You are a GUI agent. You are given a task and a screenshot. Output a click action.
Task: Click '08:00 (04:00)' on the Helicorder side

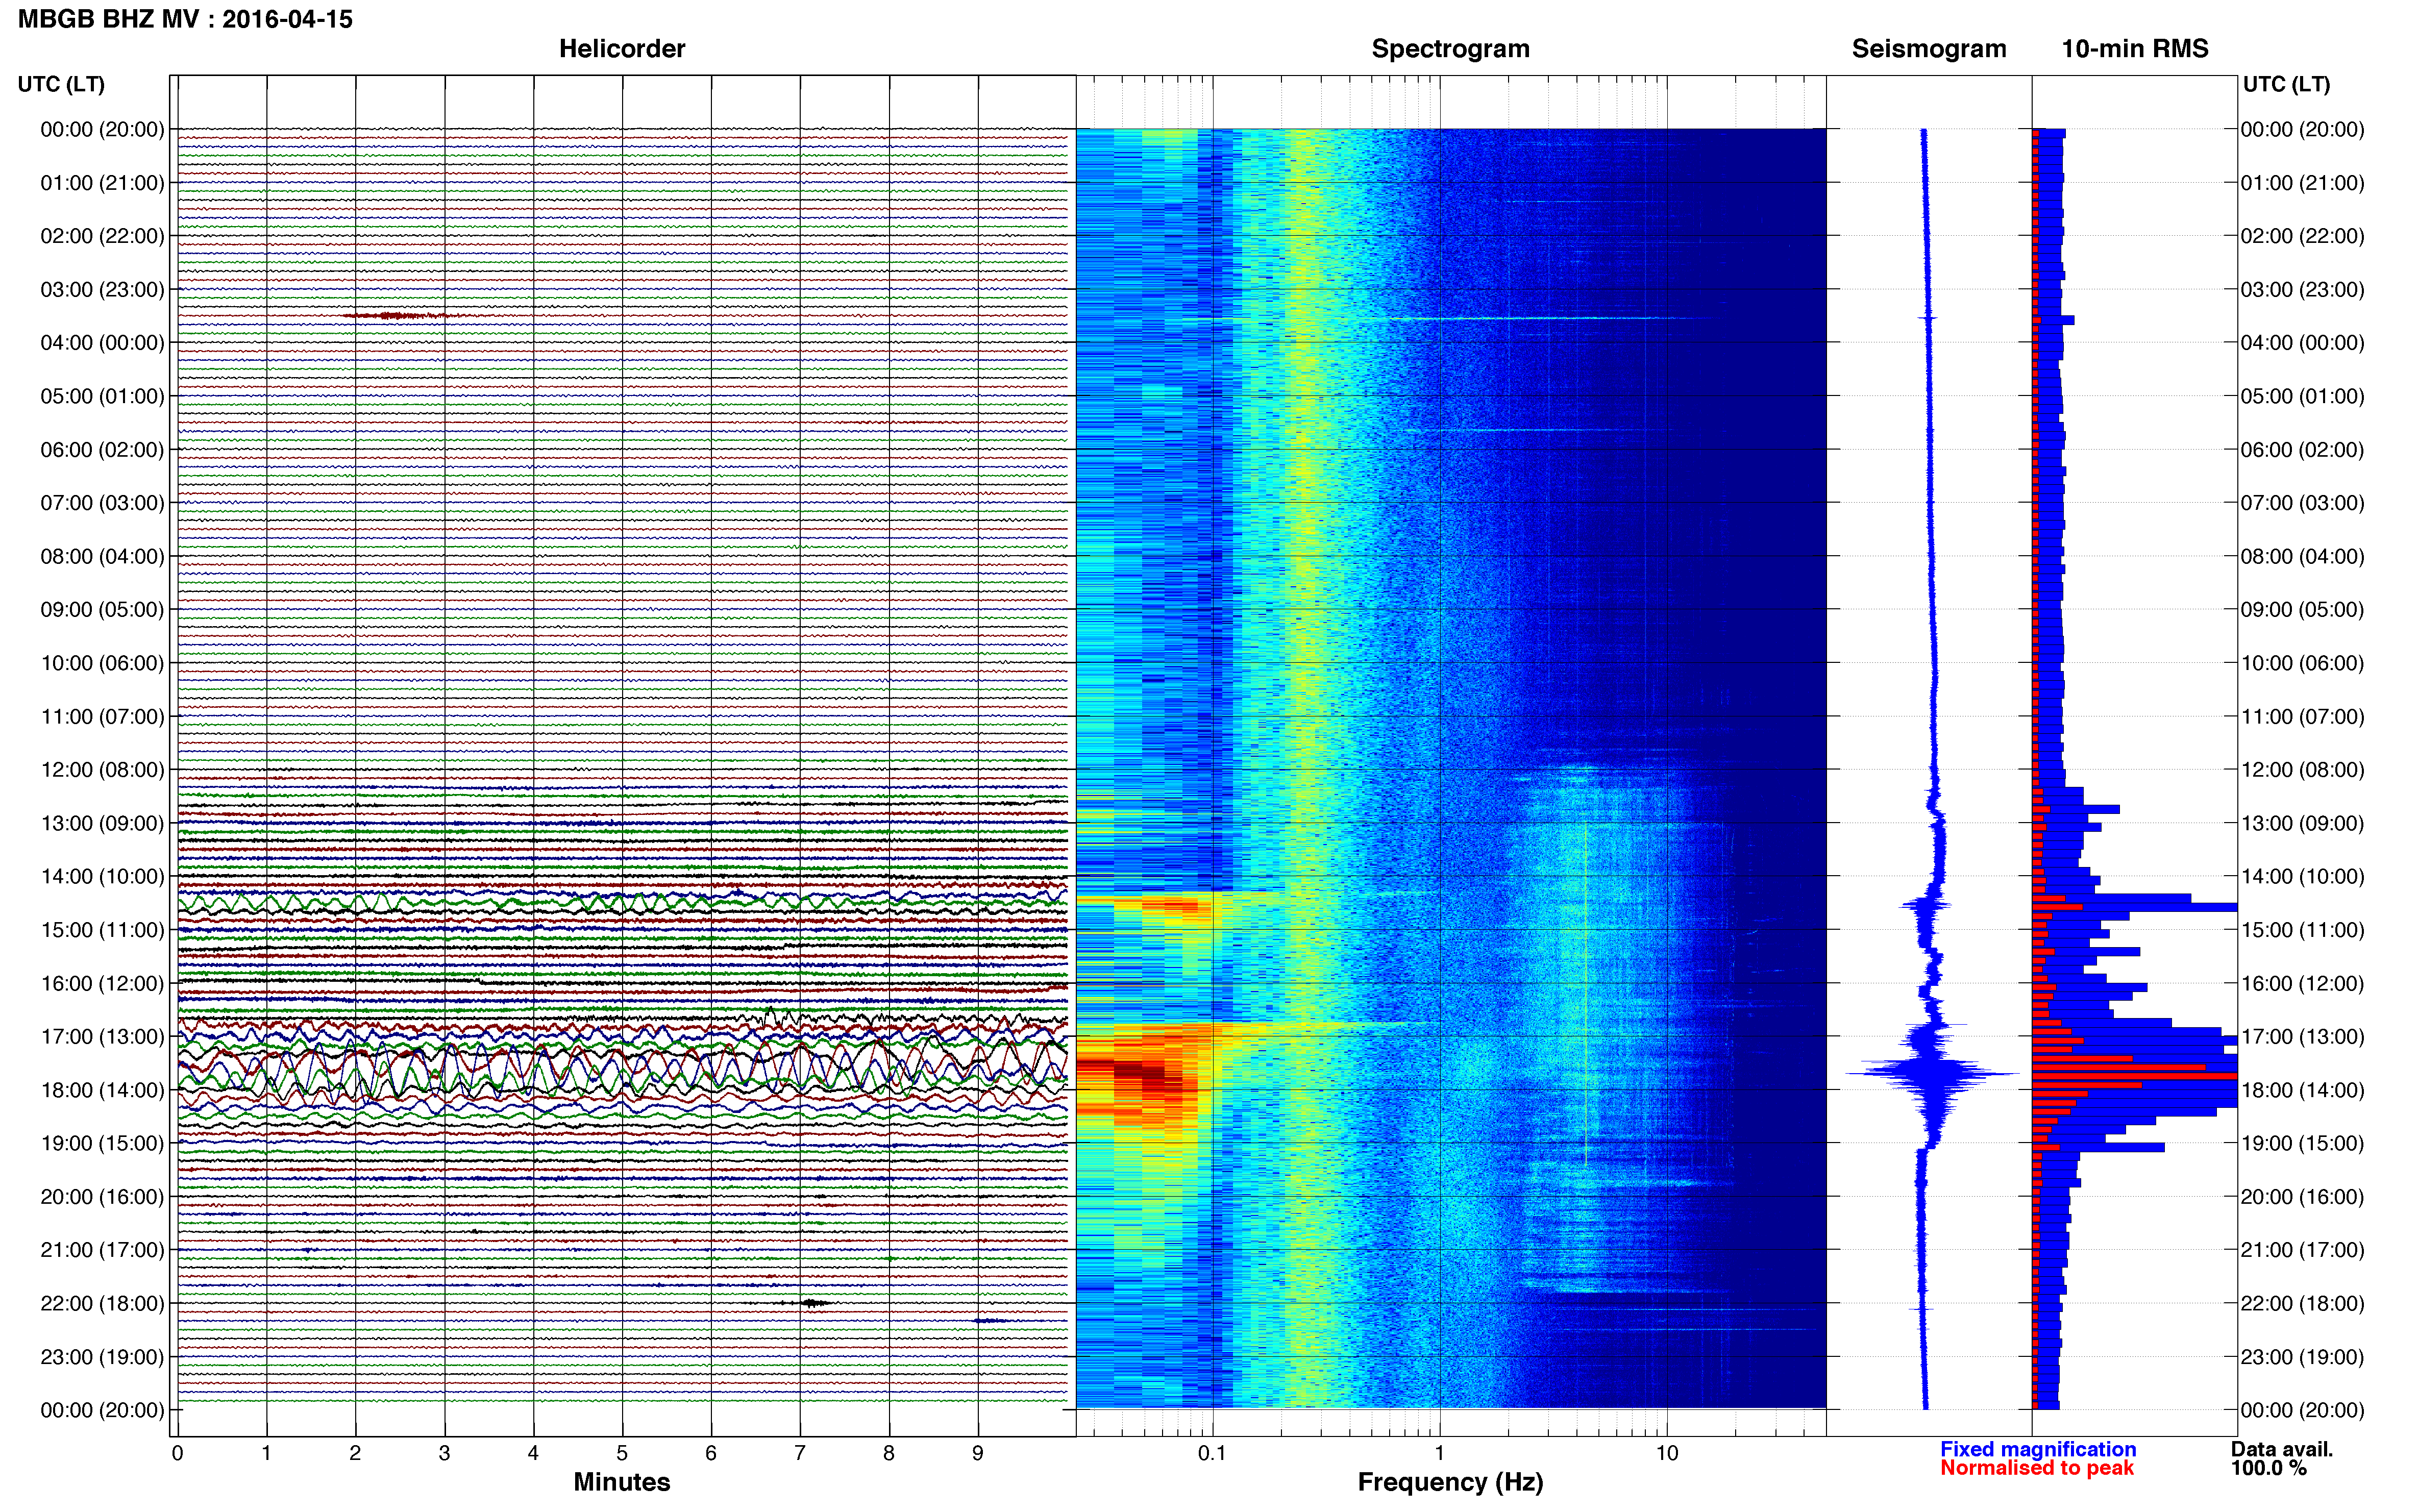tap(102, 556)
